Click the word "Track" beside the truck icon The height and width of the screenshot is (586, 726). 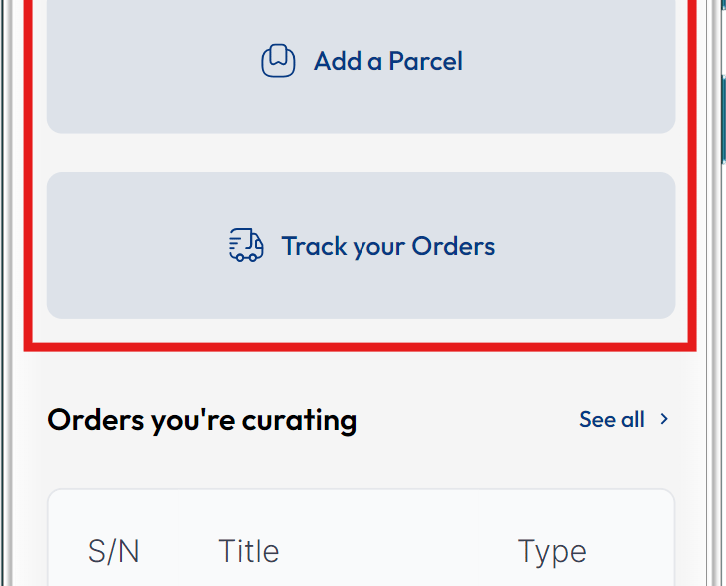point(314,246)
